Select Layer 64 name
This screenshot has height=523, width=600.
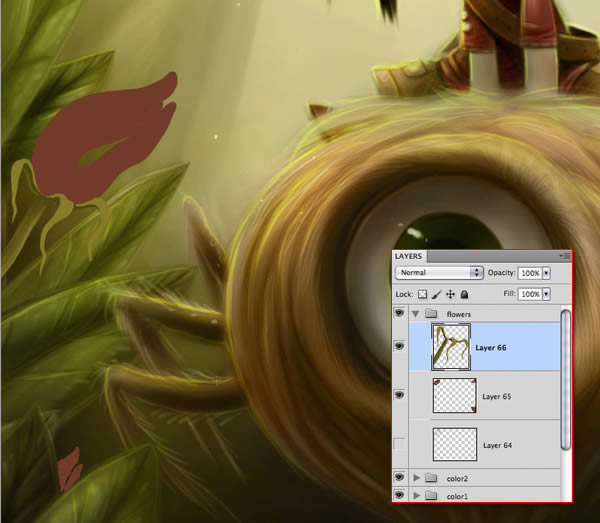pos(497,445)
